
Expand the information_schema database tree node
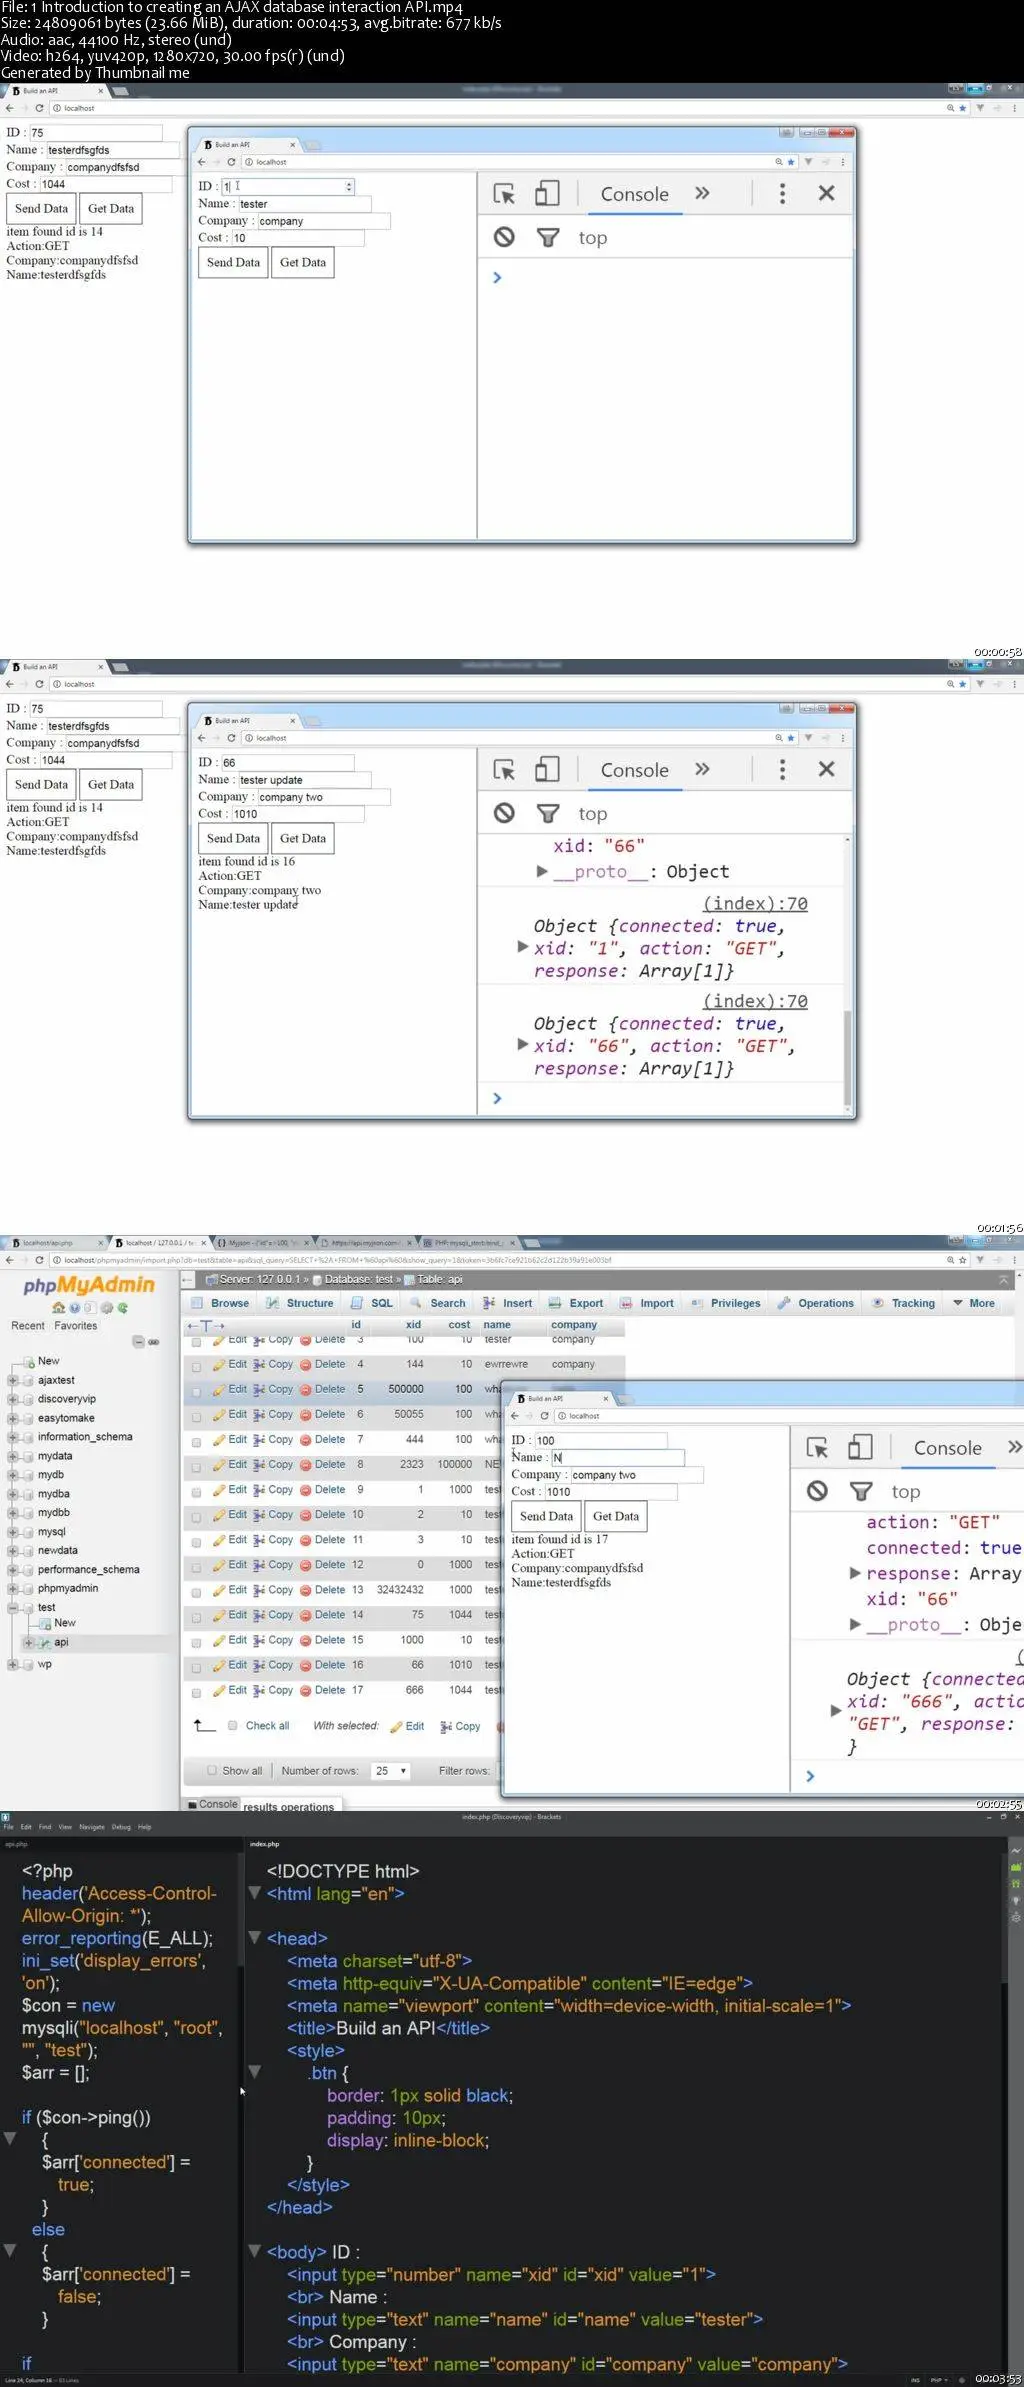pos(13,1437)
